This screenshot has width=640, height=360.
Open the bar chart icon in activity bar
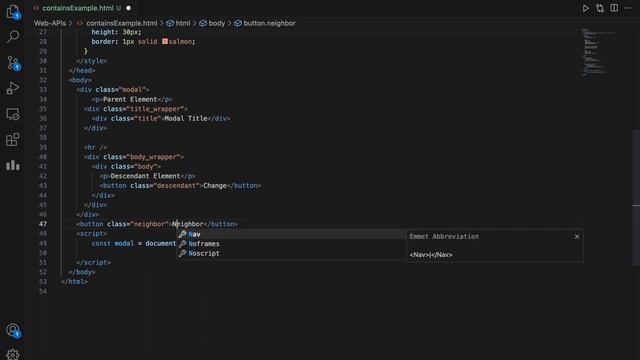(13, 165)
